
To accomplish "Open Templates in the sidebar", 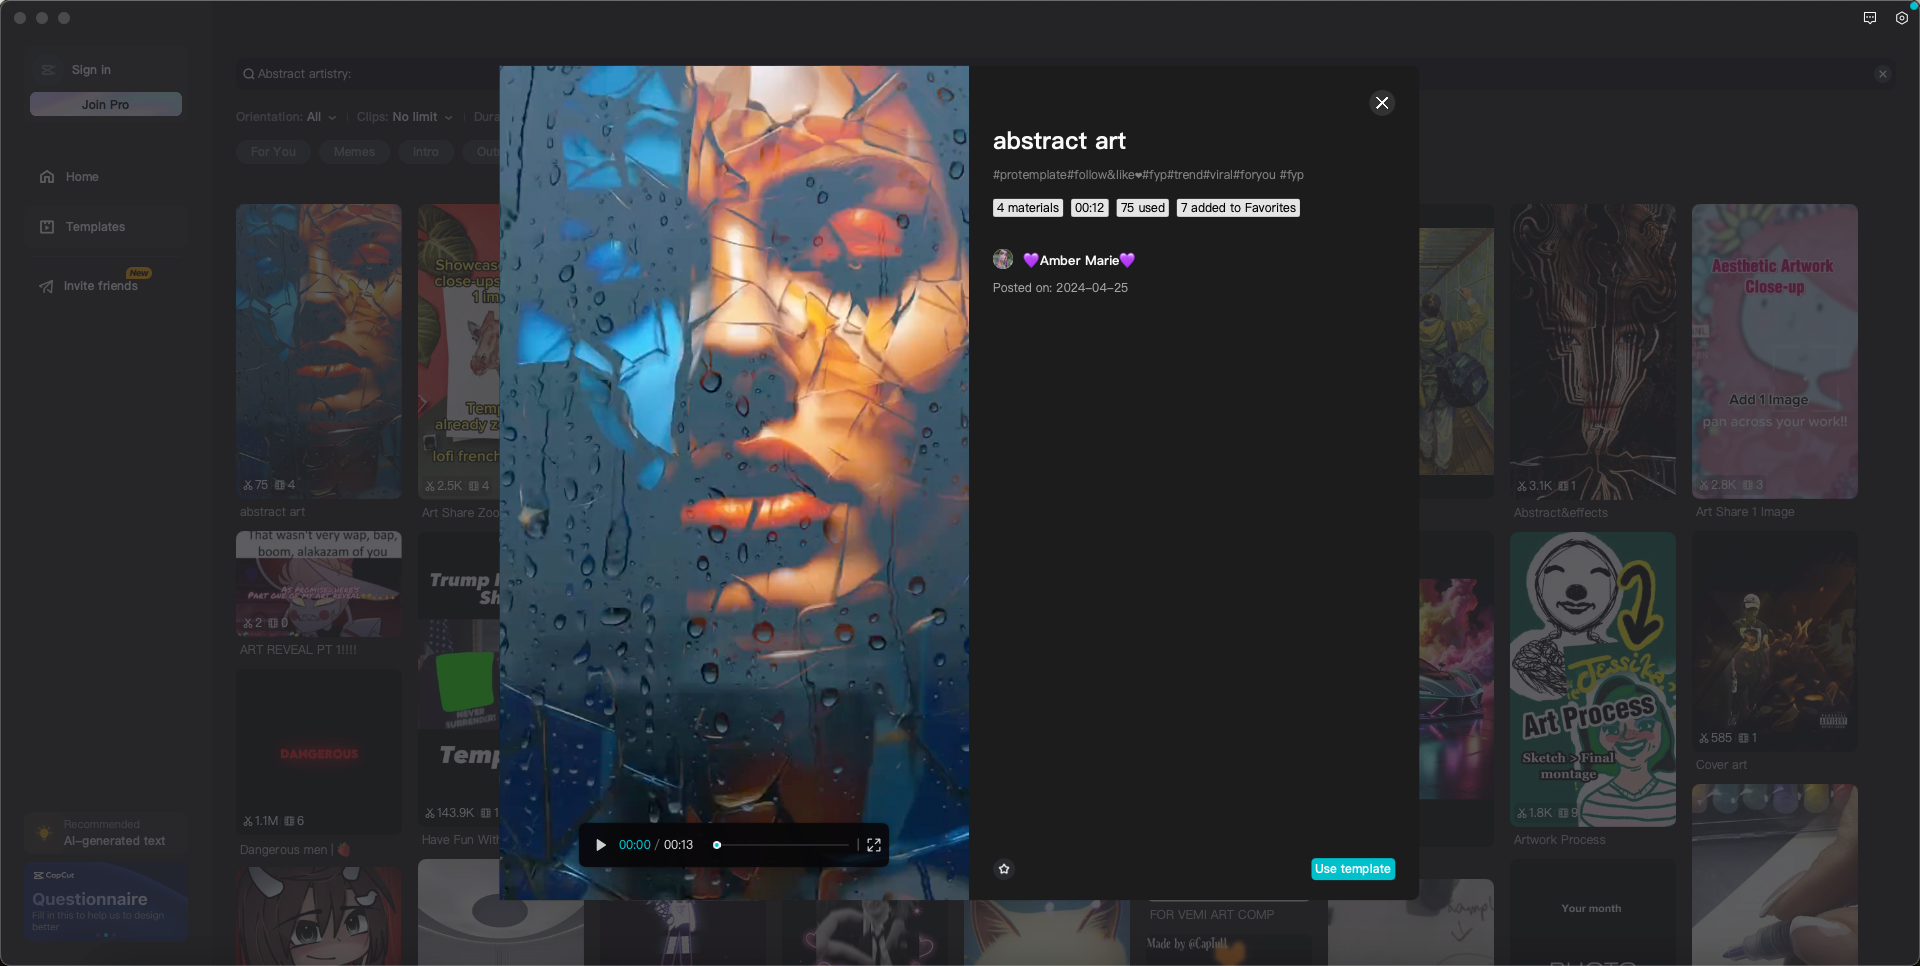I will (x=106, y=227).
